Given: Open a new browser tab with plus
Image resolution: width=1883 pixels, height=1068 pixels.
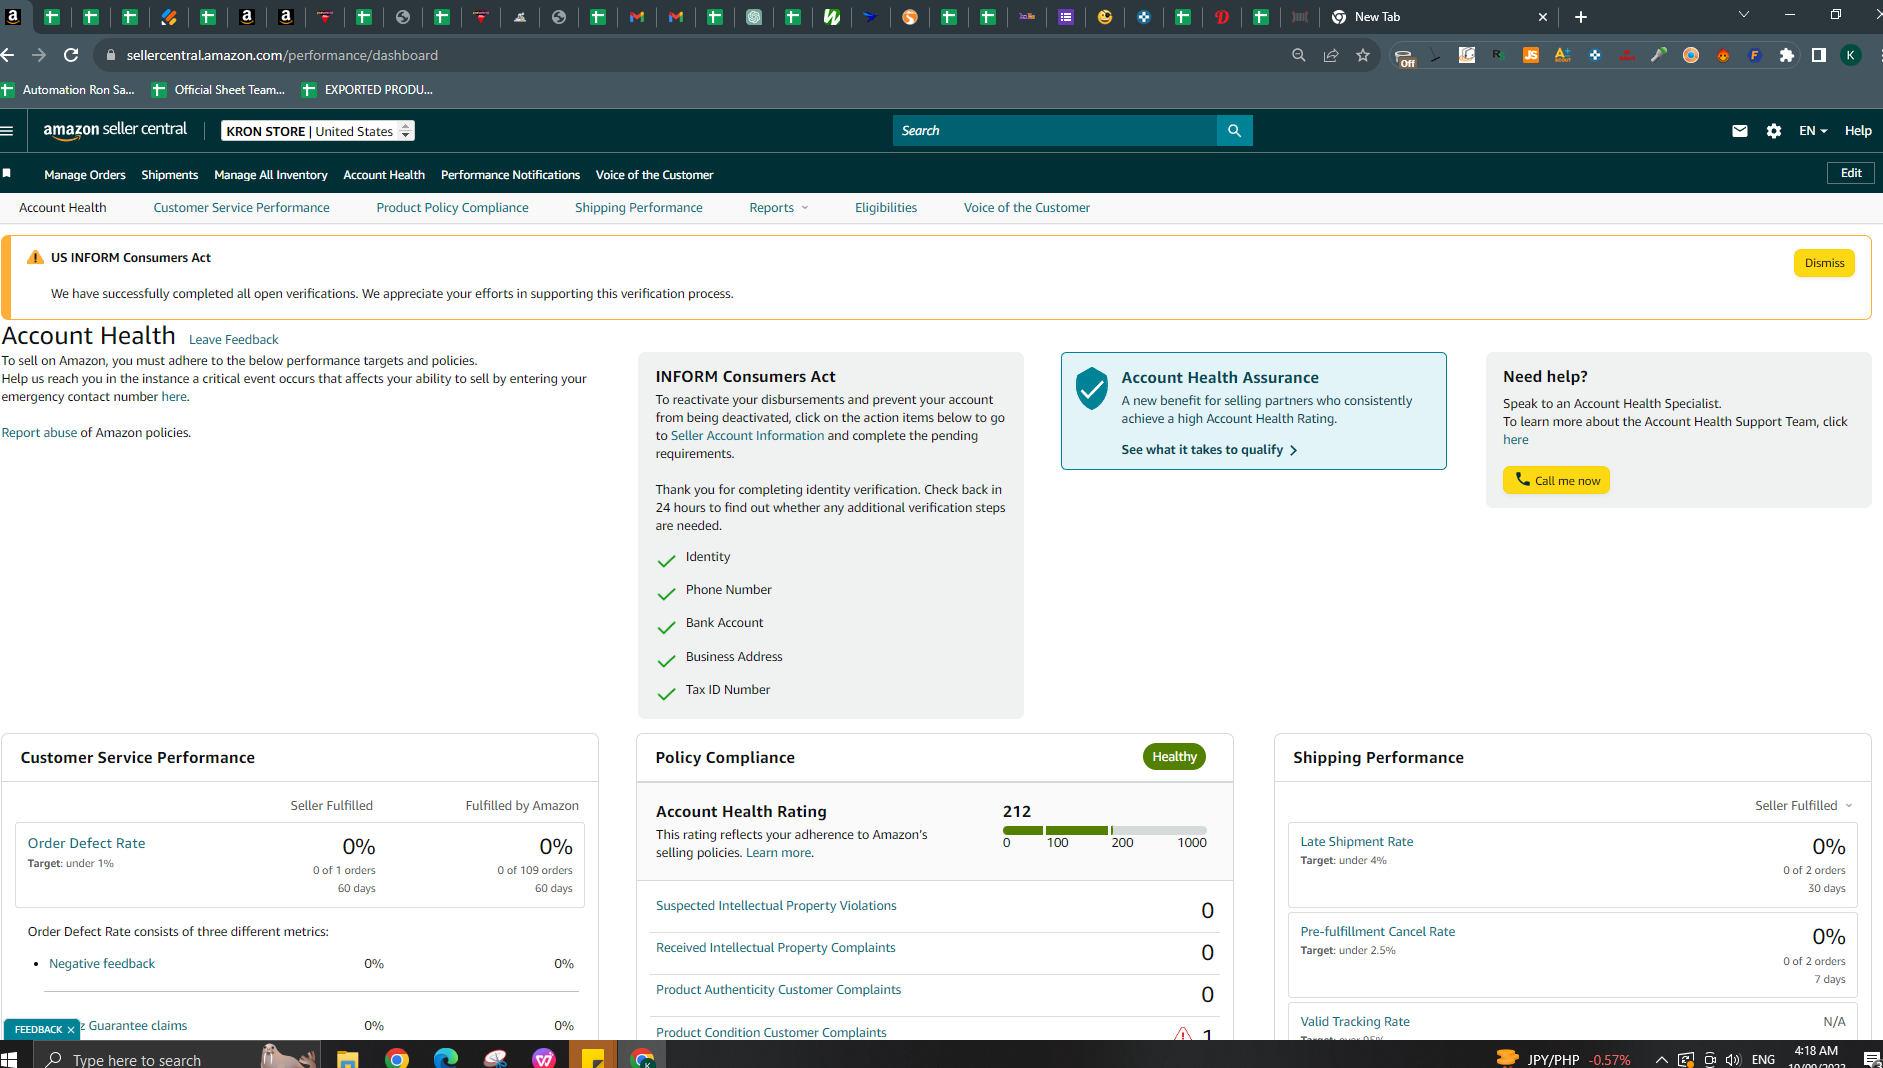Looking at the screenshot, I should [x=1581, y=17].
